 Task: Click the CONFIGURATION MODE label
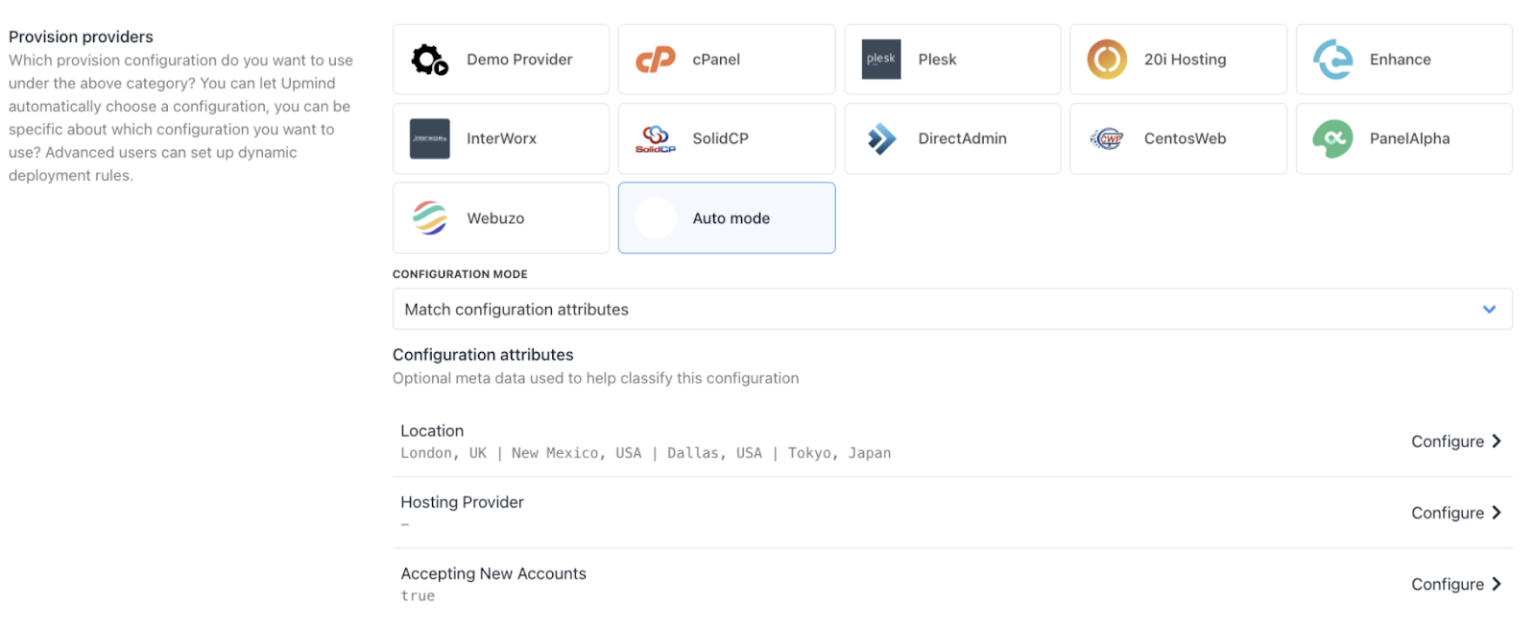tap(460, 274)
